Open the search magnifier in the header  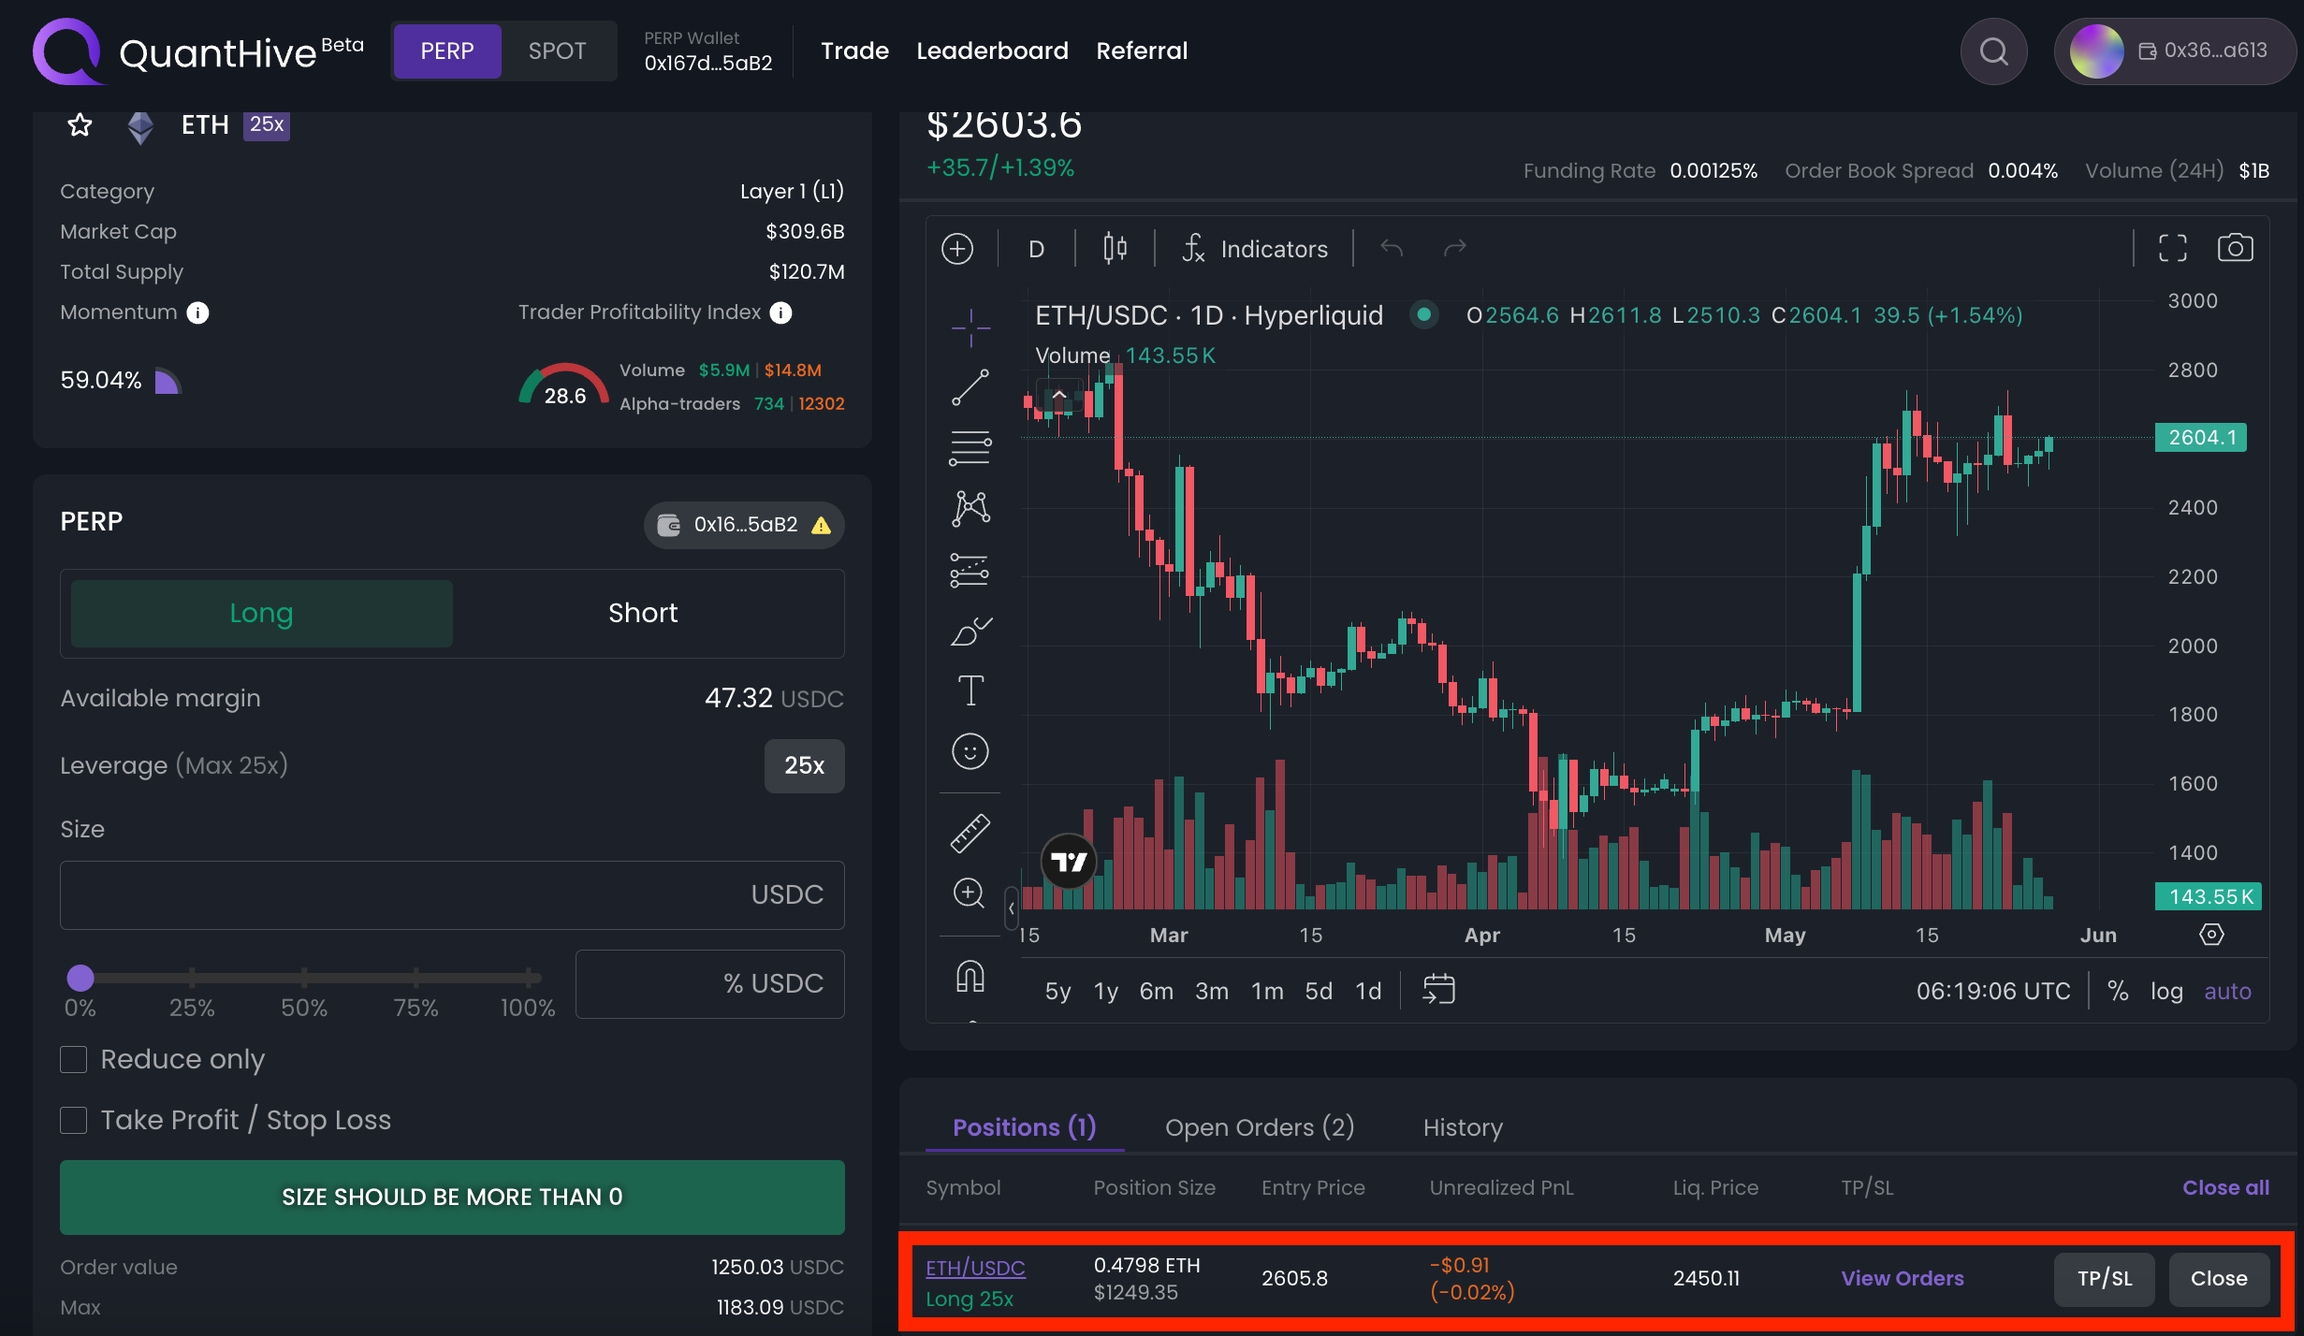coord(1993,51)
